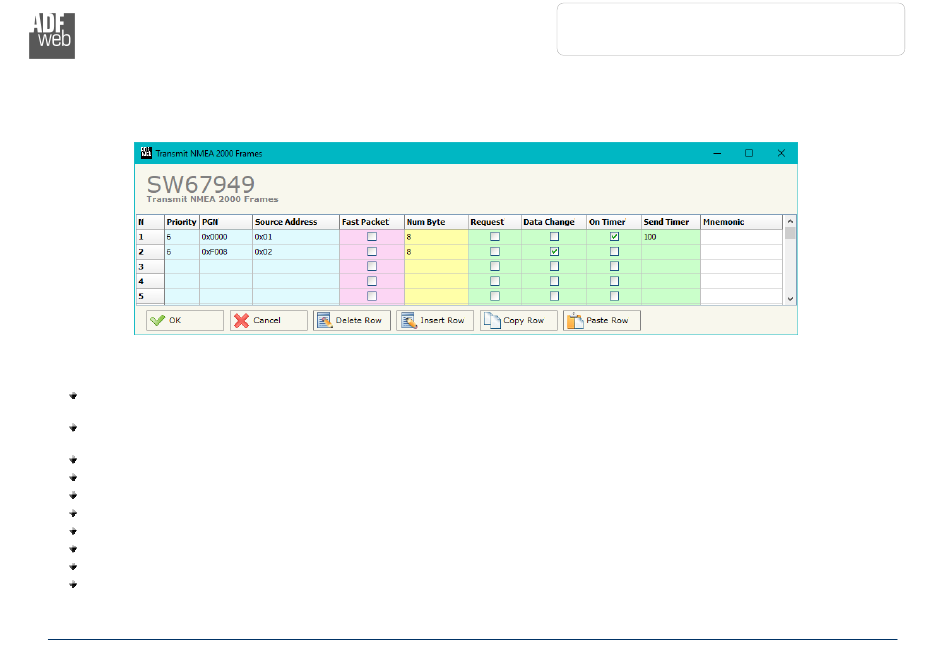Click the Paste Row clipboard icon
The width and height of the screenshot is (950, 659).
click(575, 320)
